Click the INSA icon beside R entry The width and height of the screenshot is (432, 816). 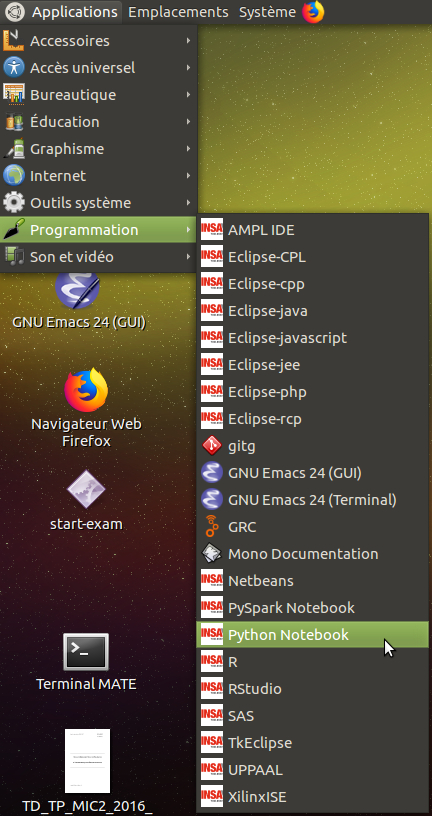pyautogui.click(x=212, y=662)
